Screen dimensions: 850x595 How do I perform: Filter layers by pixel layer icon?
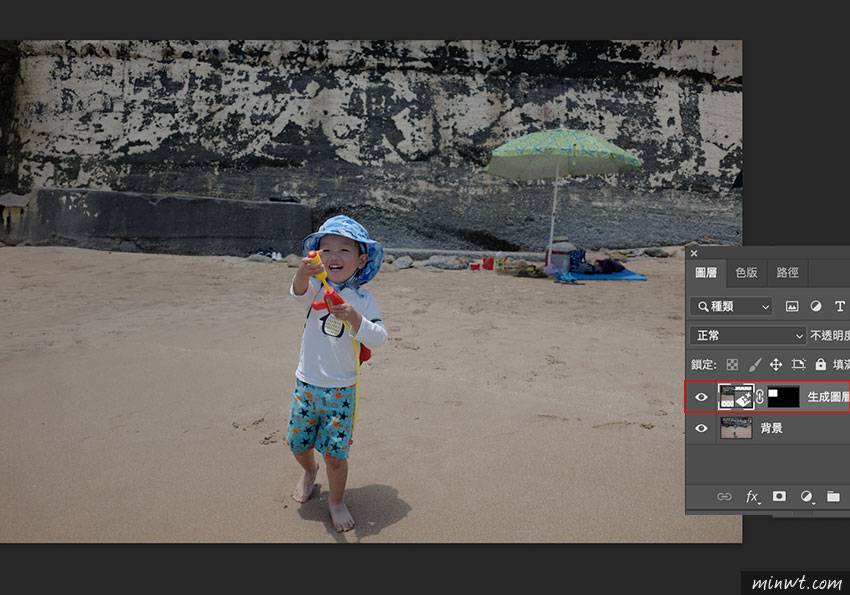(792, 306)
